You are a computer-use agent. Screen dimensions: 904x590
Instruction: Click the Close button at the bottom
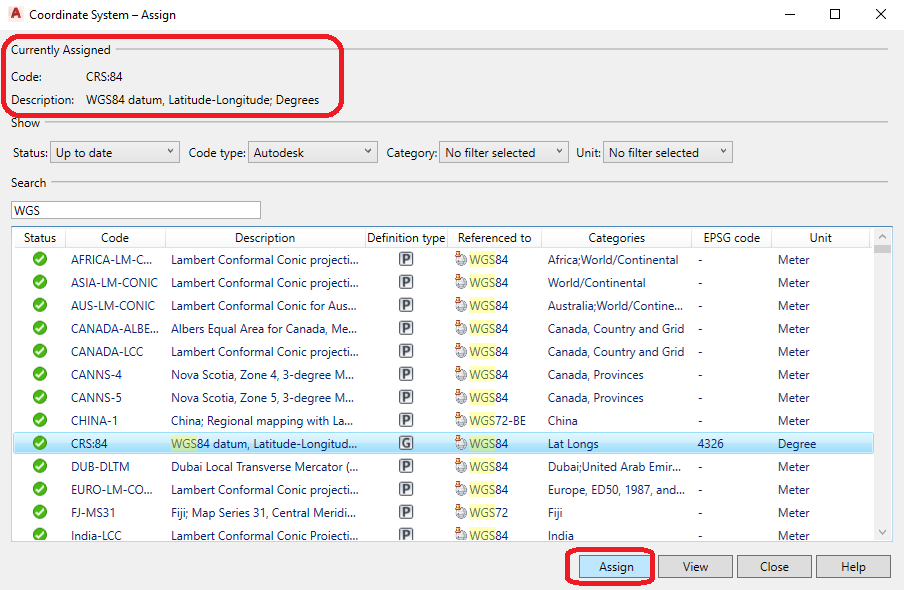[774, 567]
